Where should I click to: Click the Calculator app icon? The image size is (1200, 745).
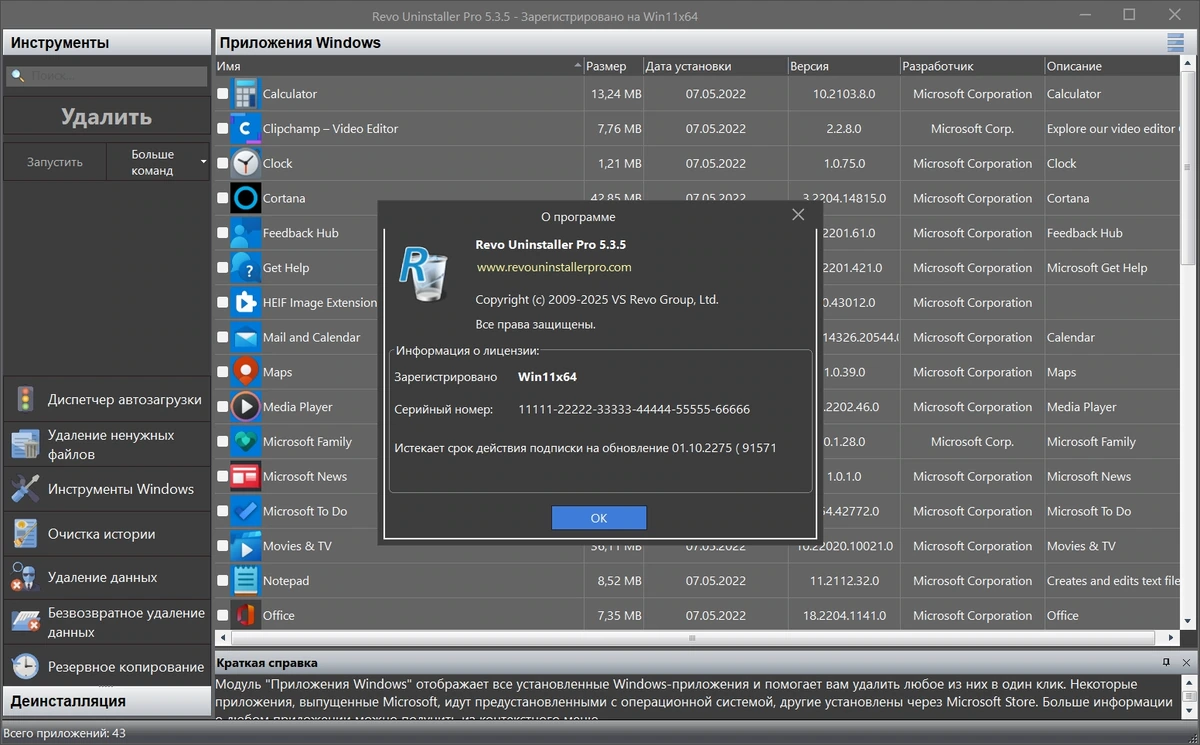(x=245, y=94)
